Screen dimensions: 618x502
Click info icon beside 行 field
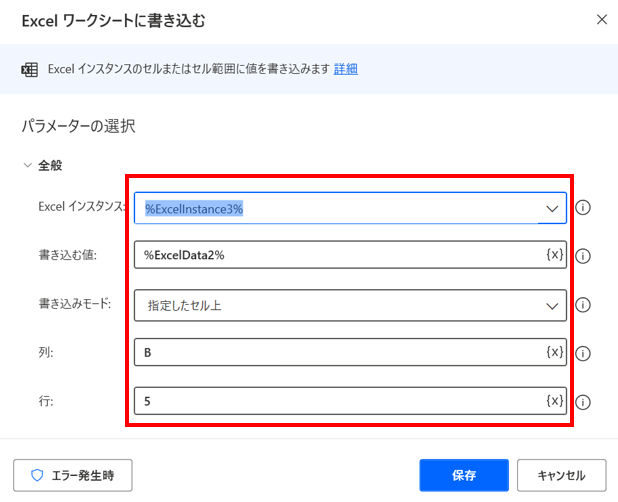click(583, 402)
